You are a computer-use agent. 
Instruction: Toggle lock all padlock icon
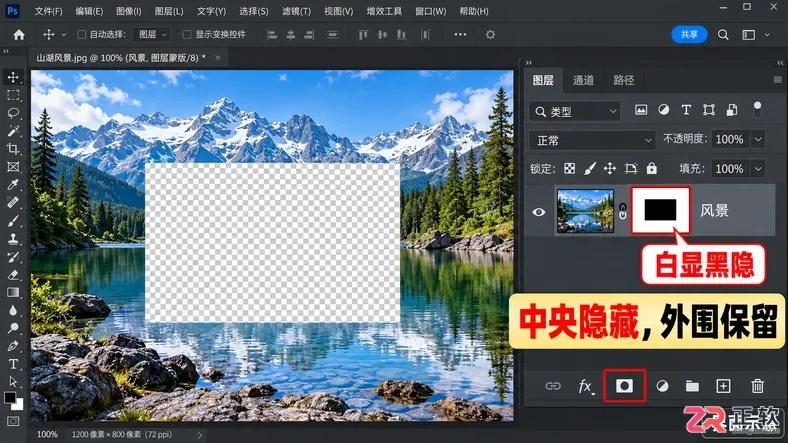click(651, 168)
